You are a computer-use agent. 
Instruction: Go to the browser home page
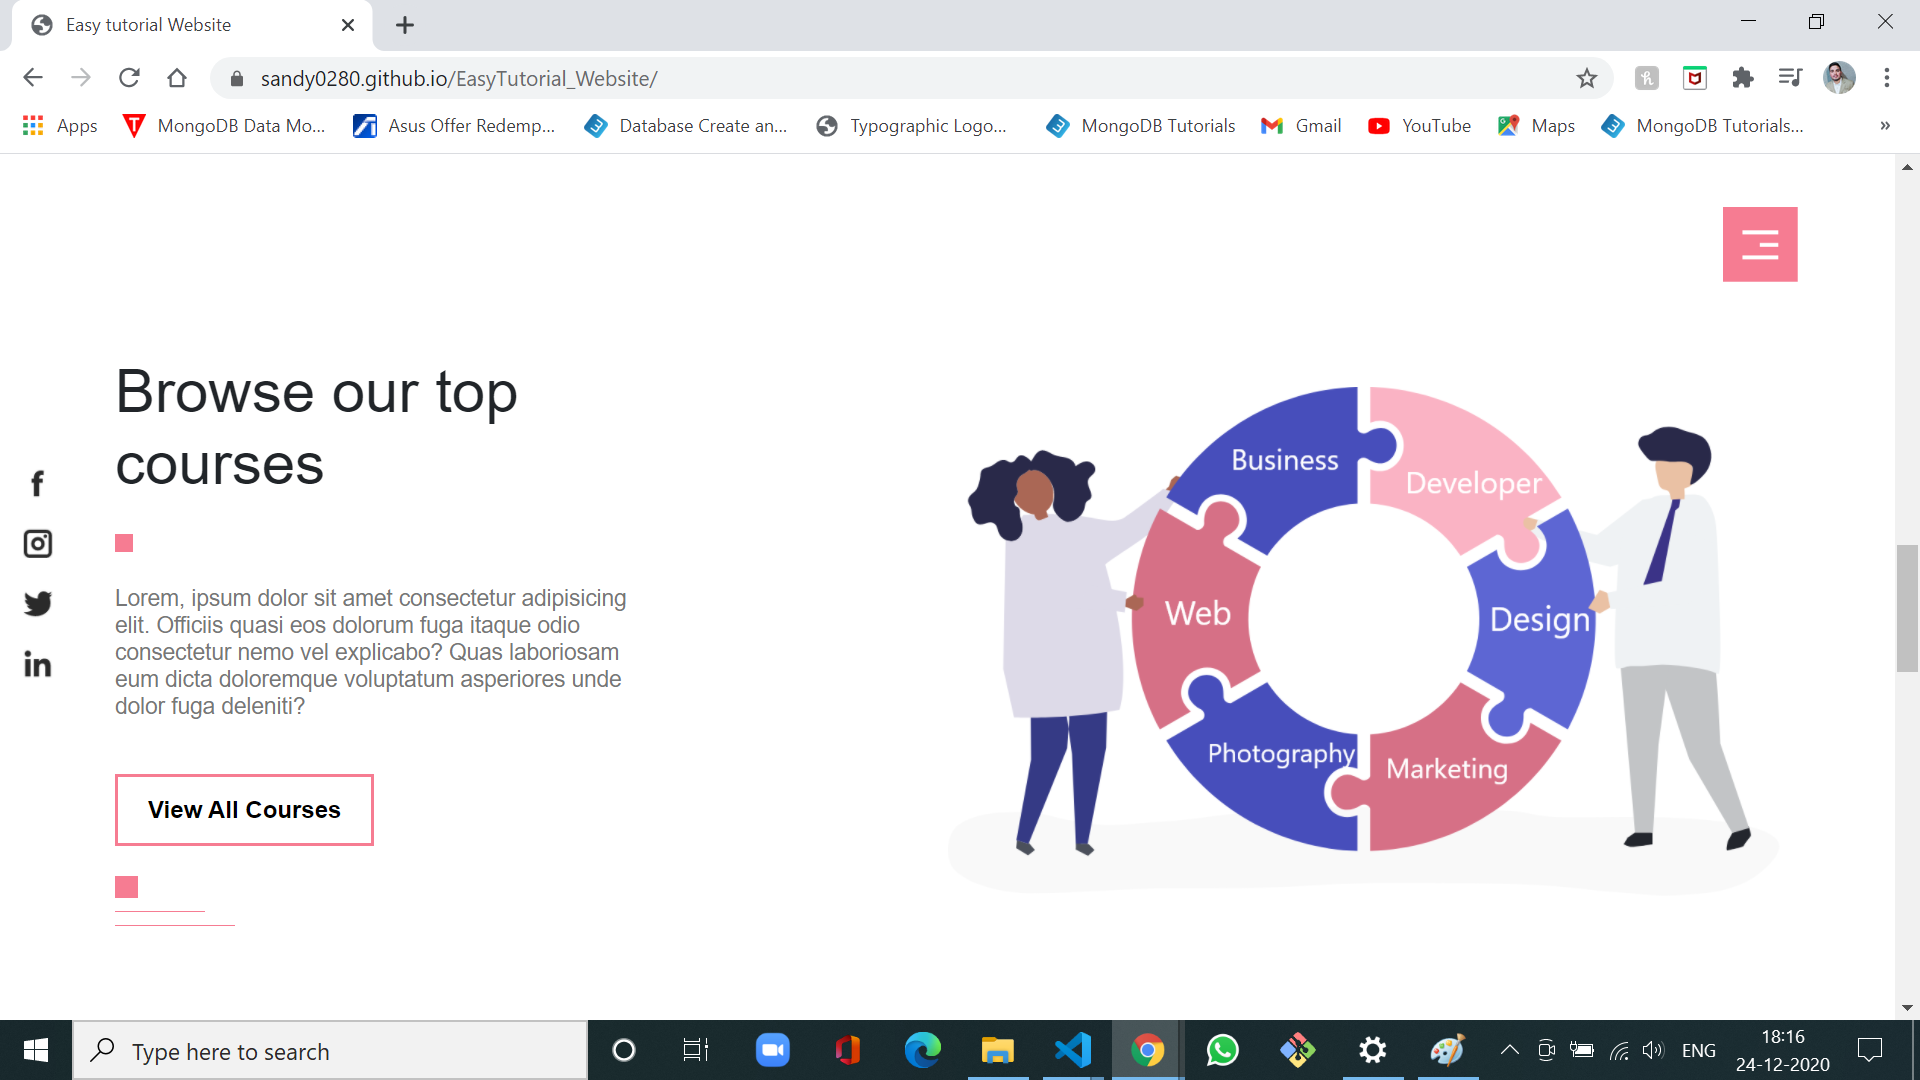tap(177, 78)
